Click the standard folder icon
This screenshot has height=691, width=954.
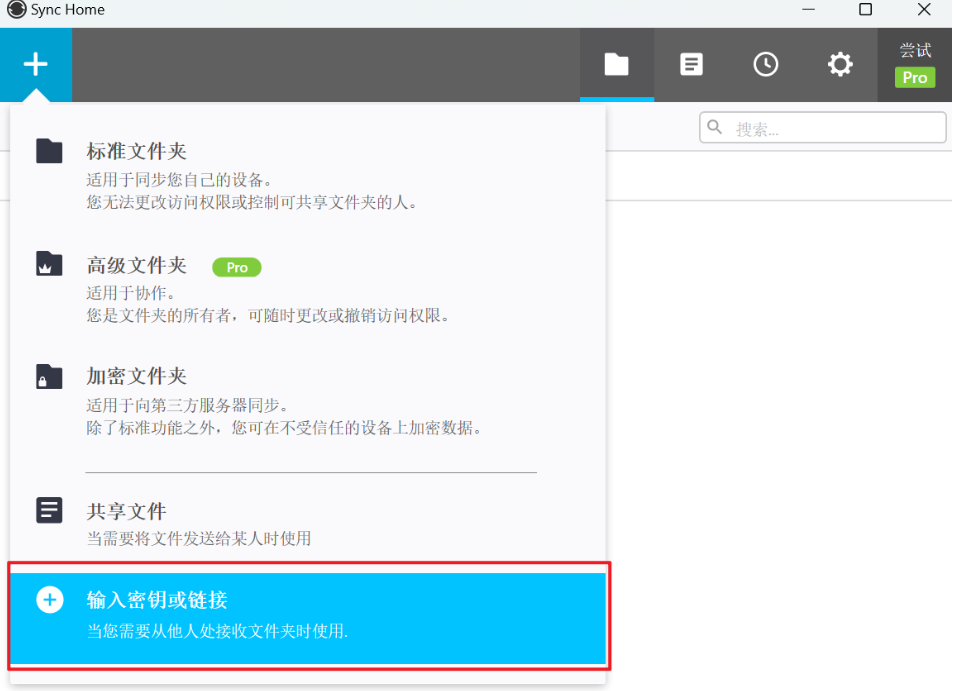point(49,151)
